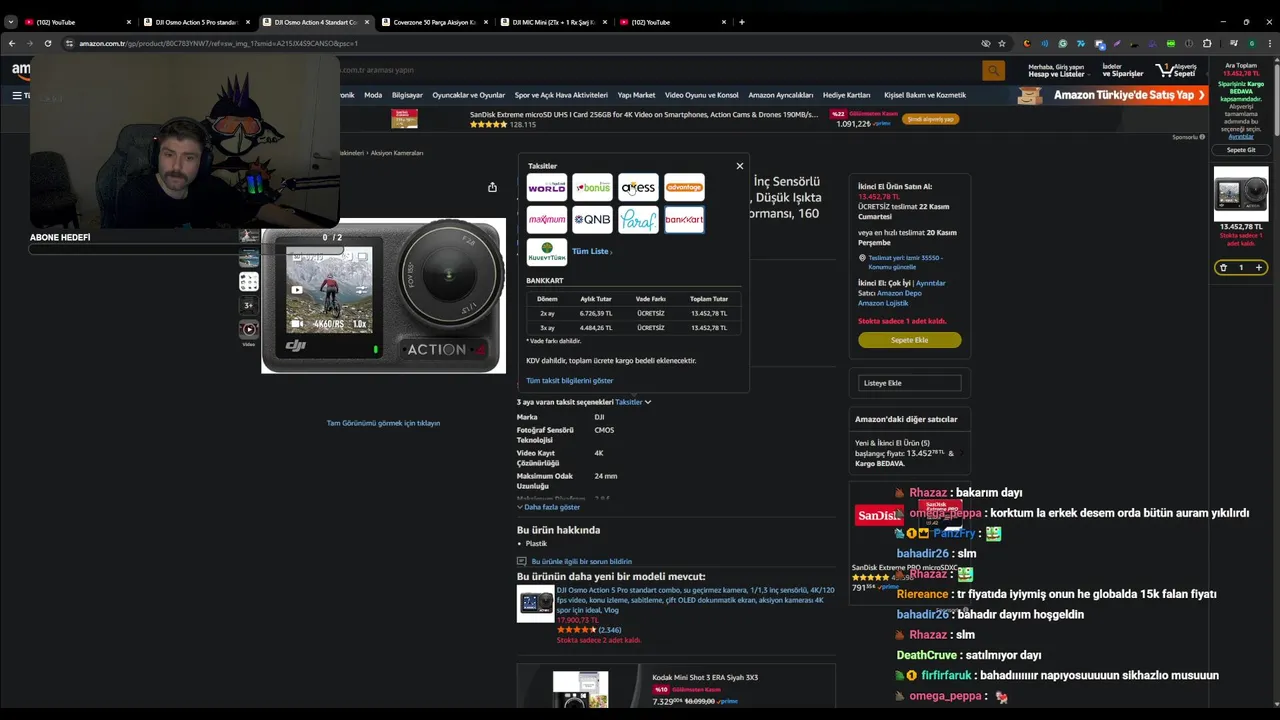Open Tüm taksit bilgilerini göster link

pos(570,380)
